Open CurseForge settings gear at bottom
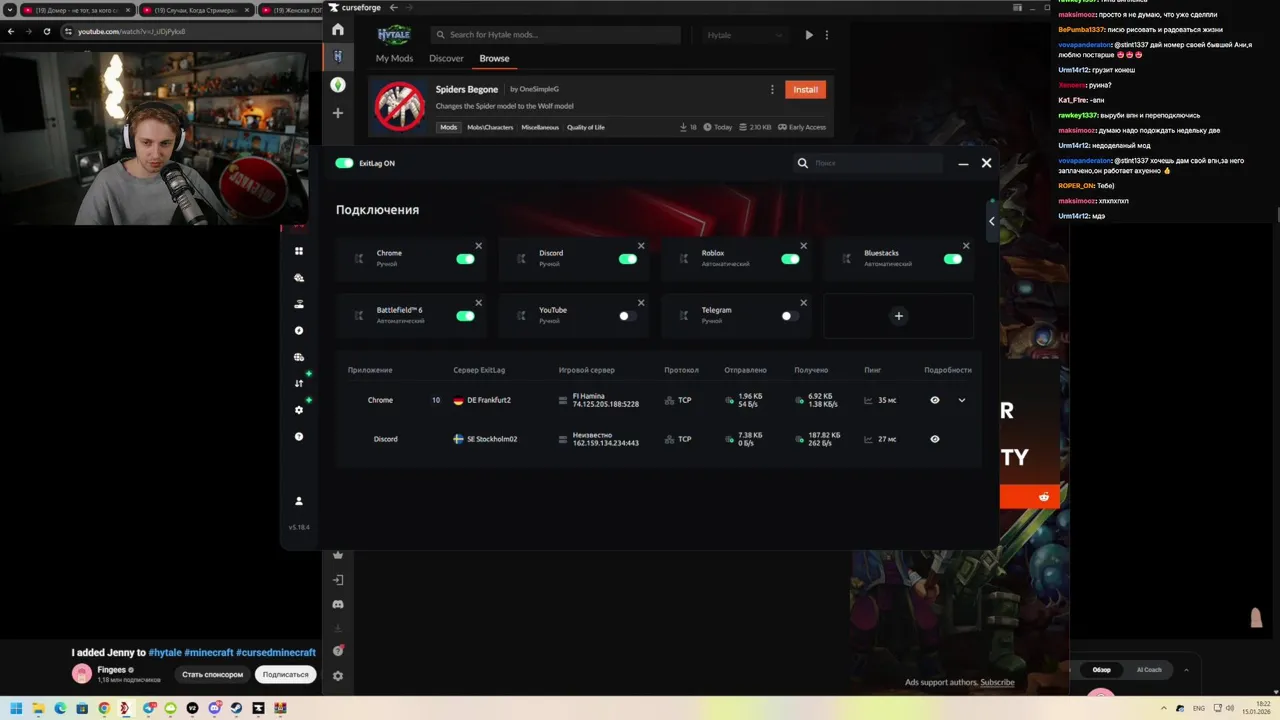Viewport: 1280px width, 720px height. pyautogui.click(x=338, y=676)
